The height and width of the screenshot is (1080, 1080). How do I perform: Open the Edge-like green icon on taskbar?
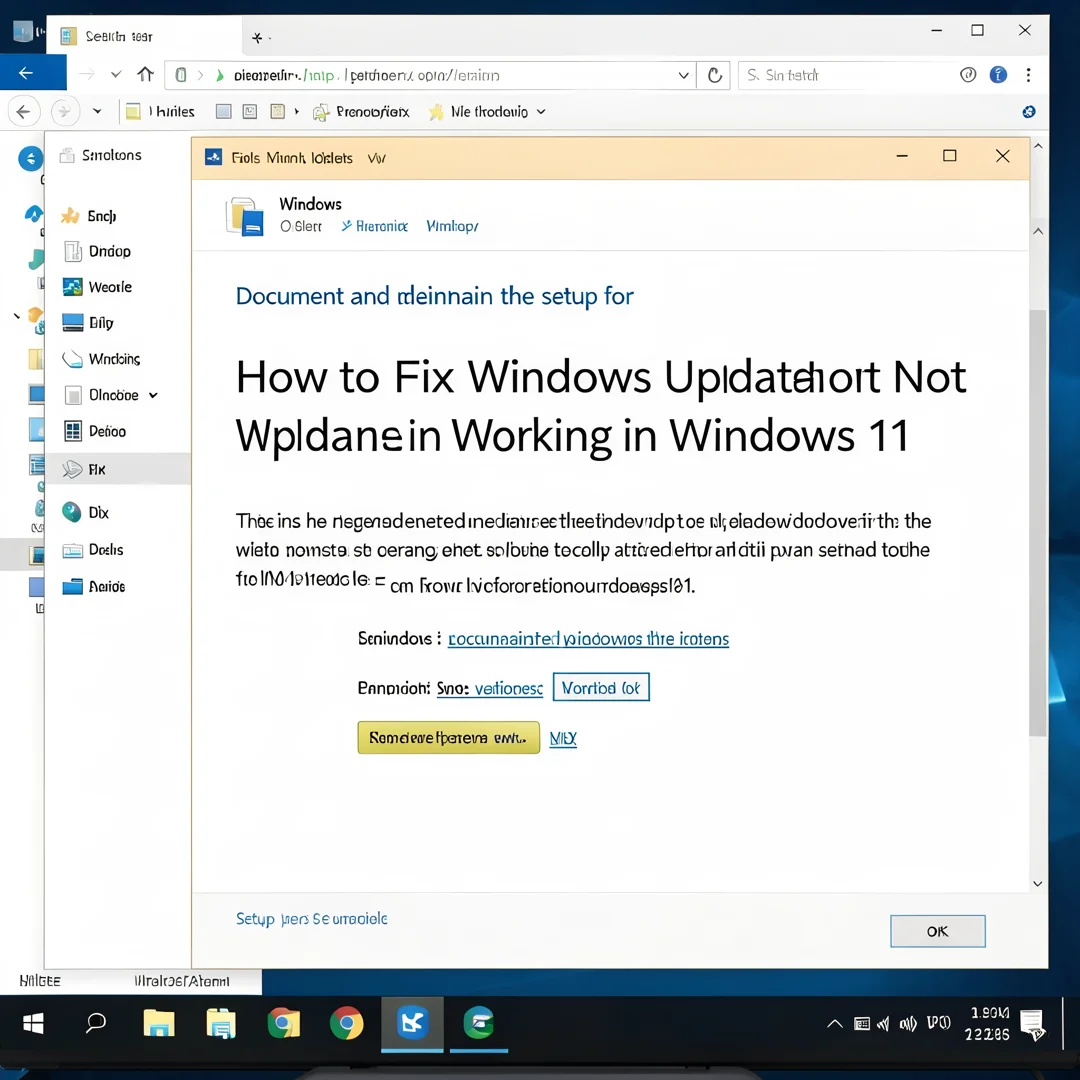coord(479,1023)
